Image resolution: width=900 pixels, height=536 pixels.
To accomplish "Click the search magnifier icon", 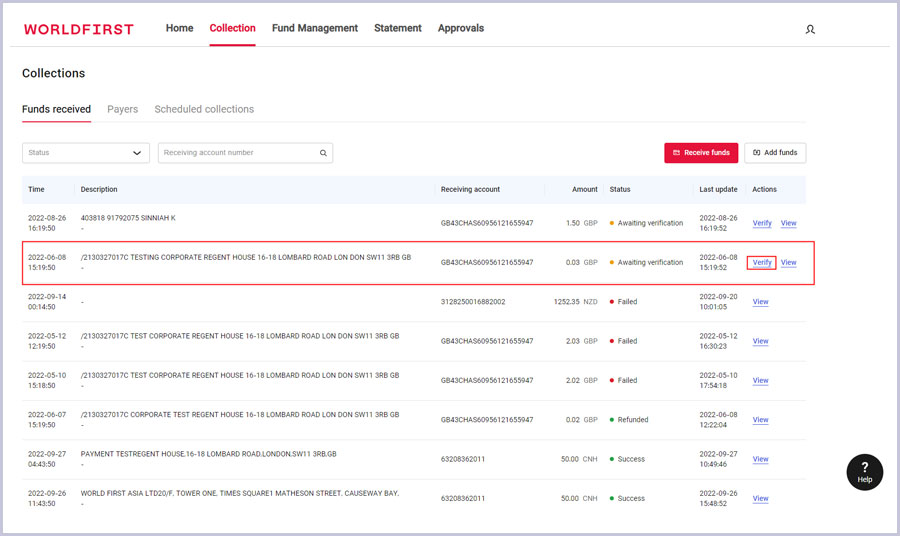I will tap(323, 153).
